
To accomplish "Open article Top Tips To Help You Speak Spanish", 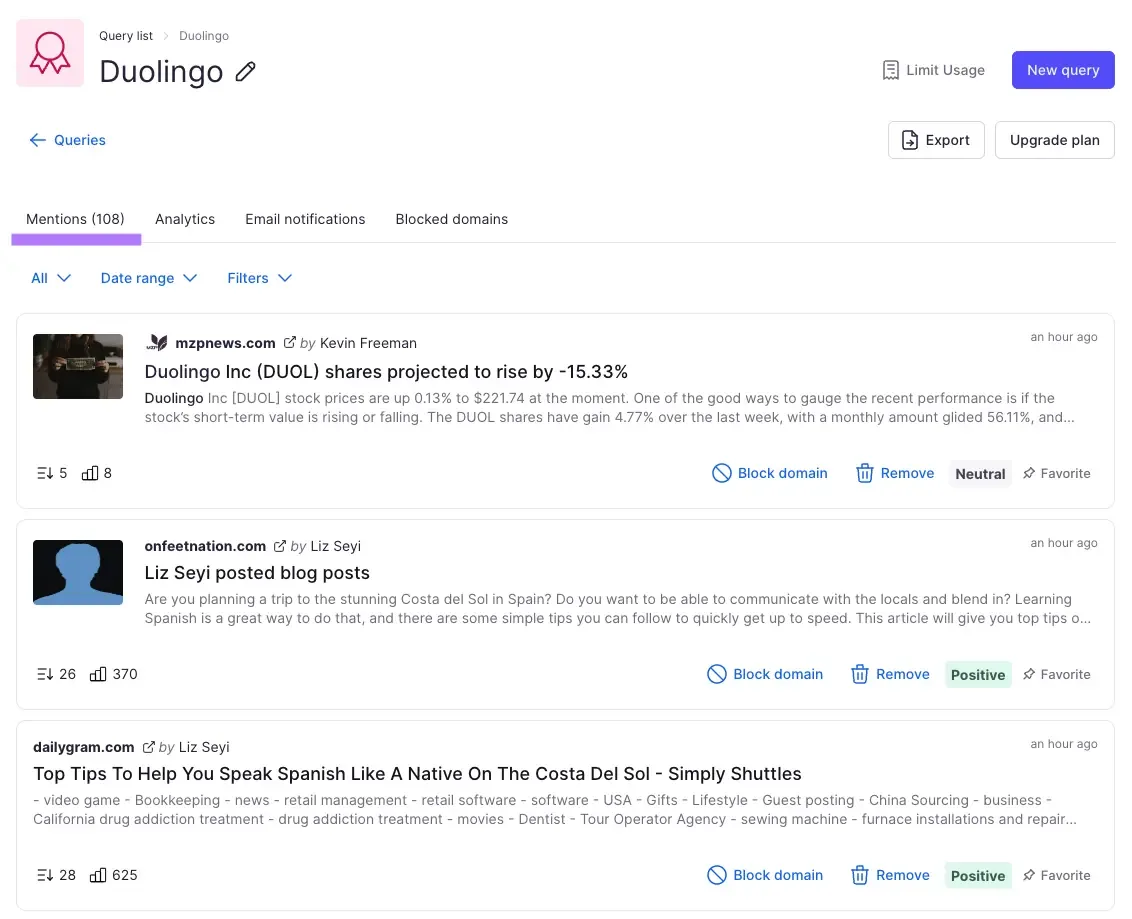I will coord(417,773).
